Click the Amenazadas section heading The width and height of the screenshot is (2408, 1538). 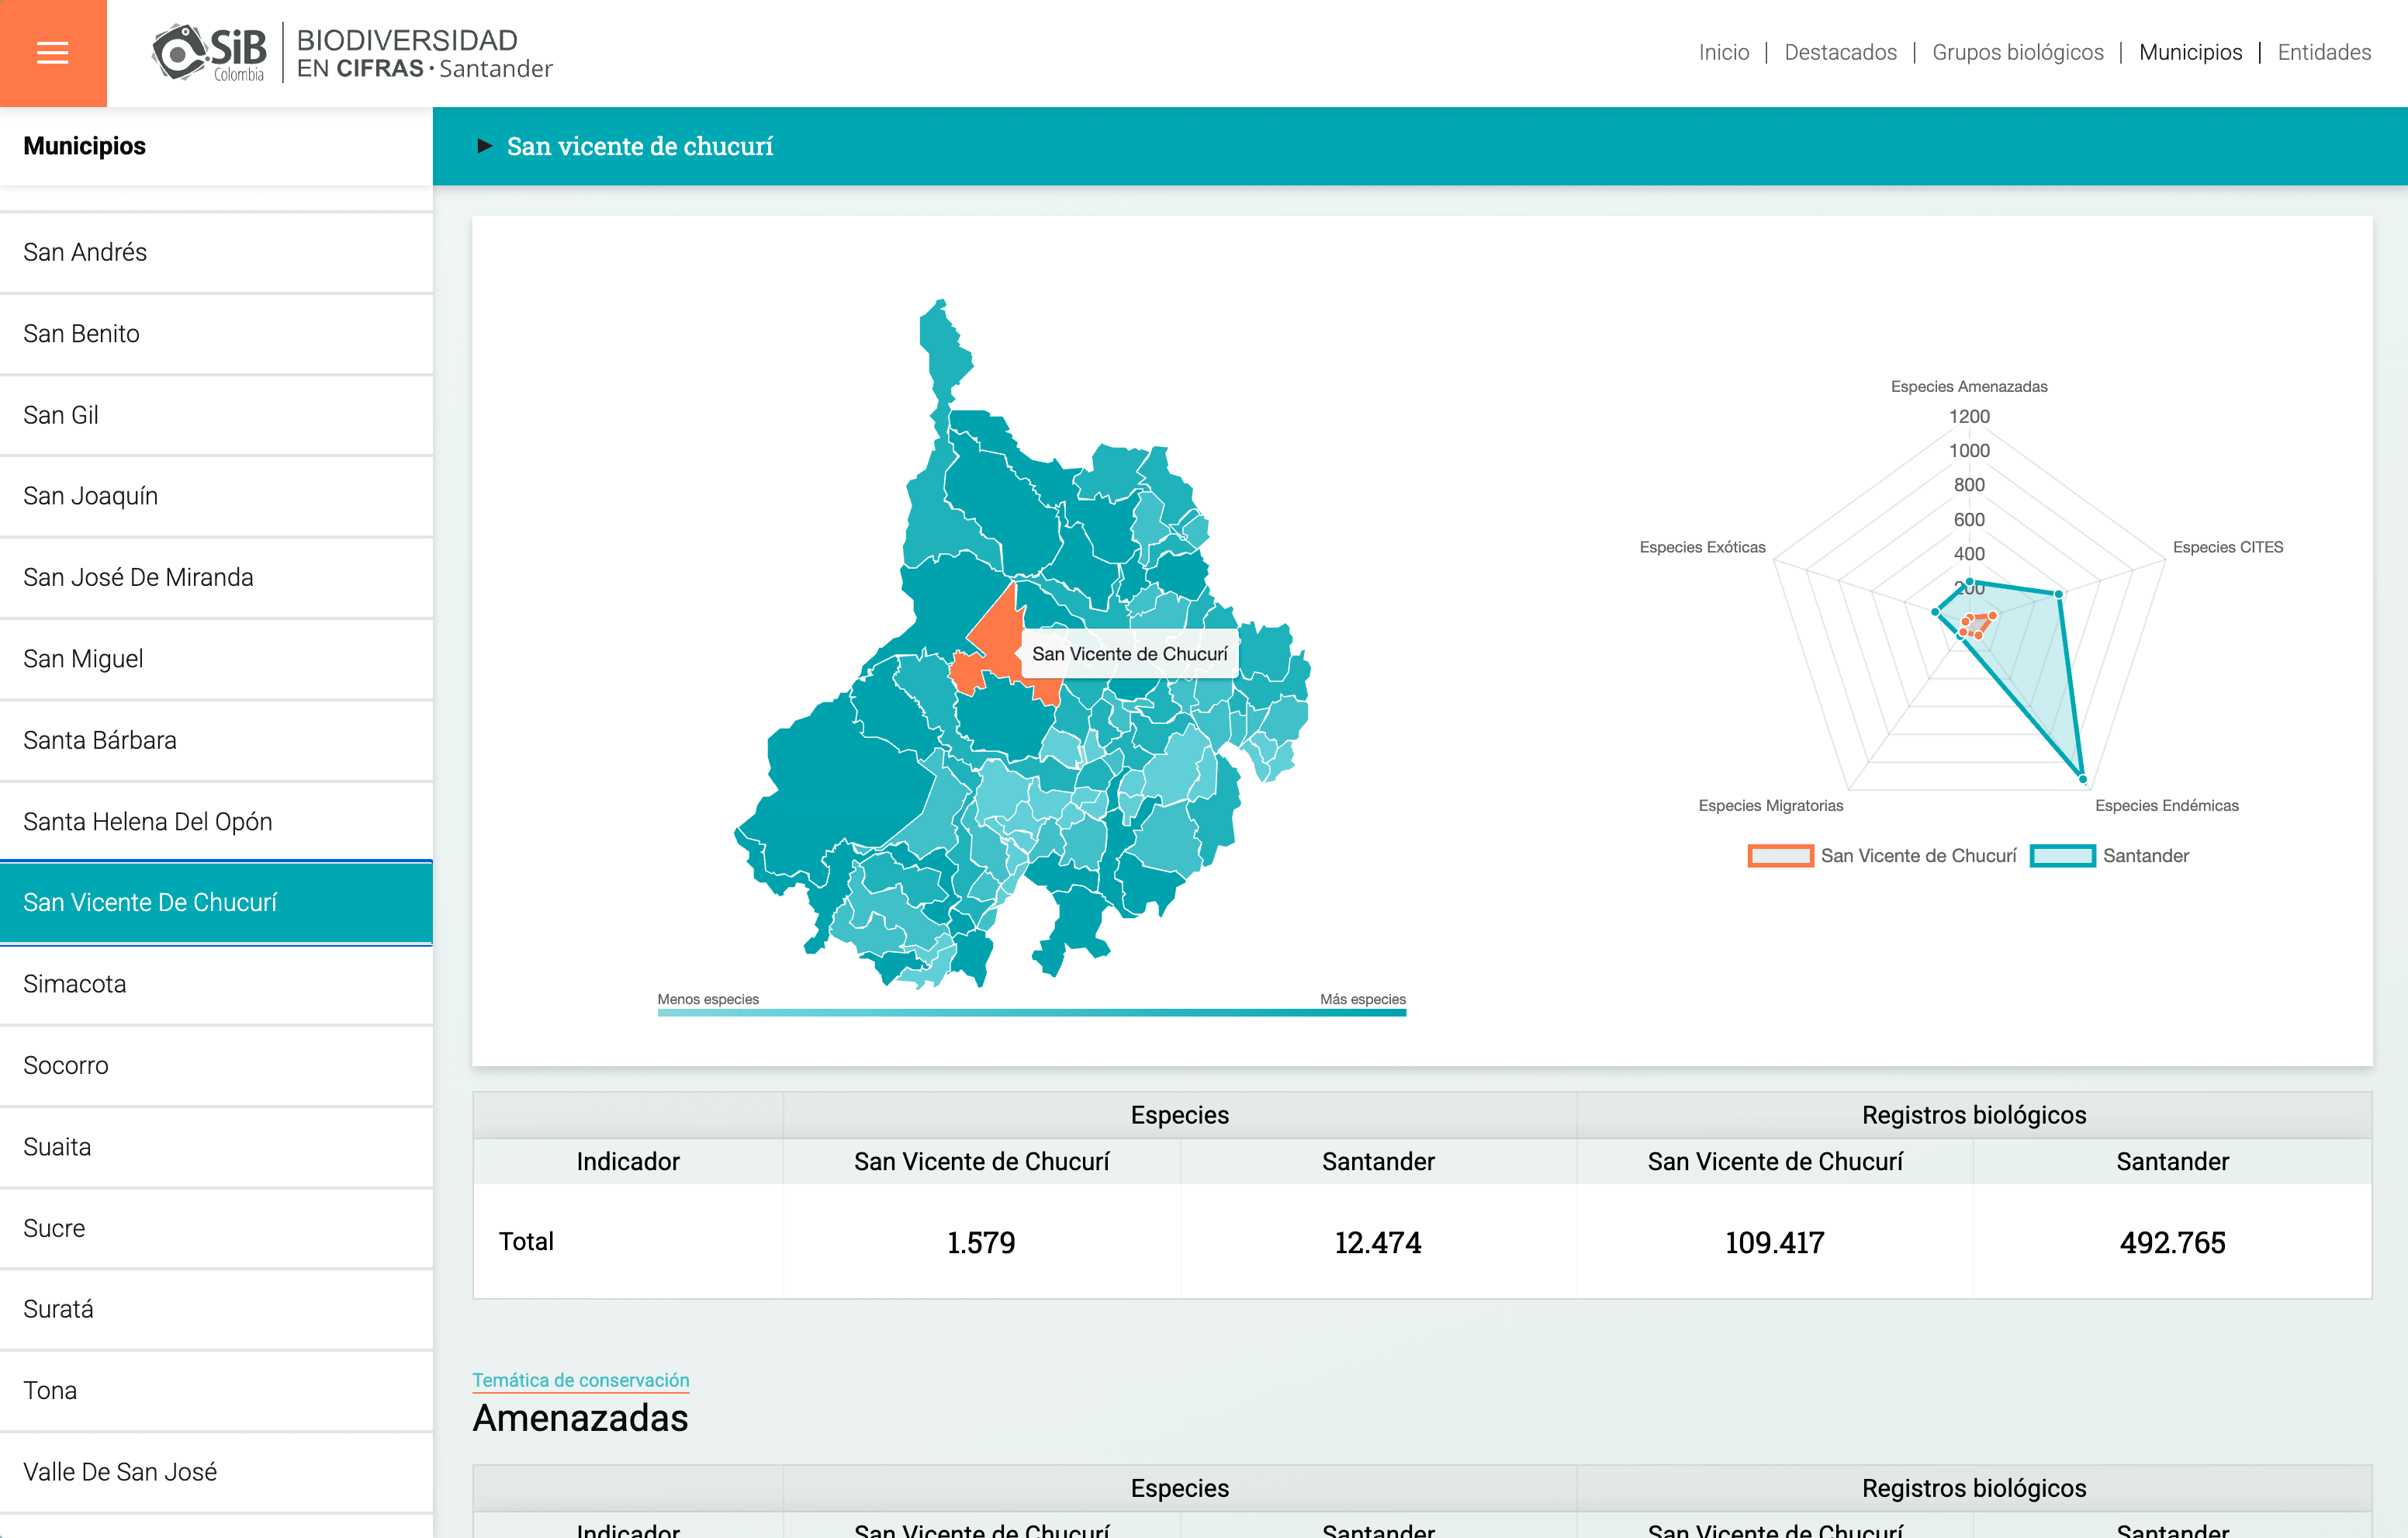[x=580, y=1418]
